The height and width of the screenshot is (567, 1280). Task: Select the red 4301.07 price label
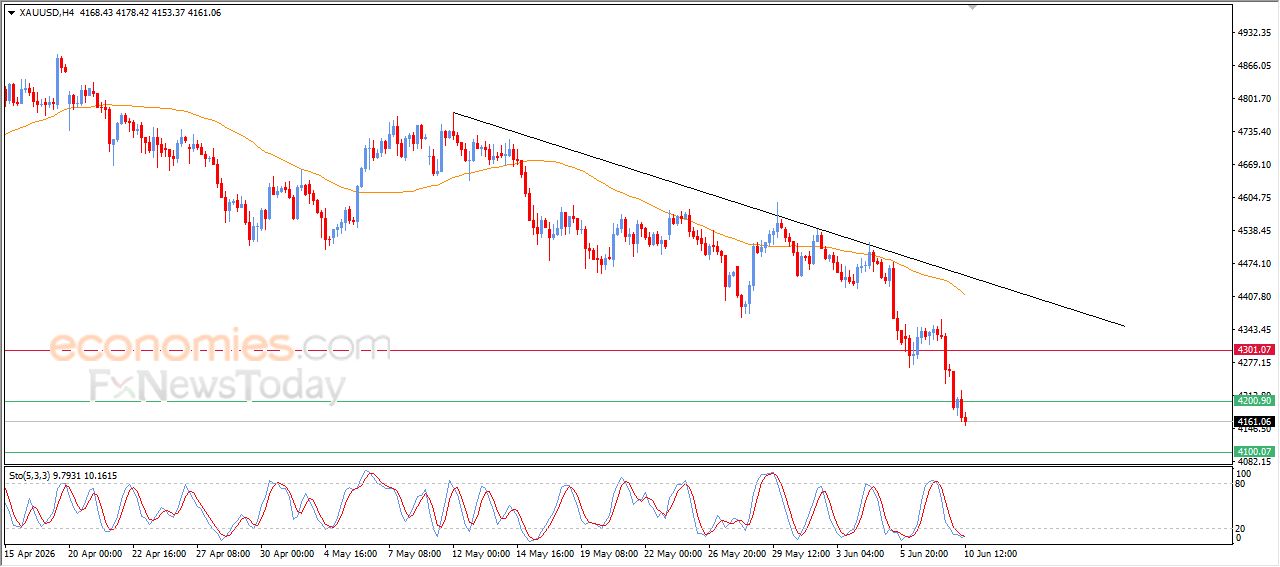[x=1254, y=350]
